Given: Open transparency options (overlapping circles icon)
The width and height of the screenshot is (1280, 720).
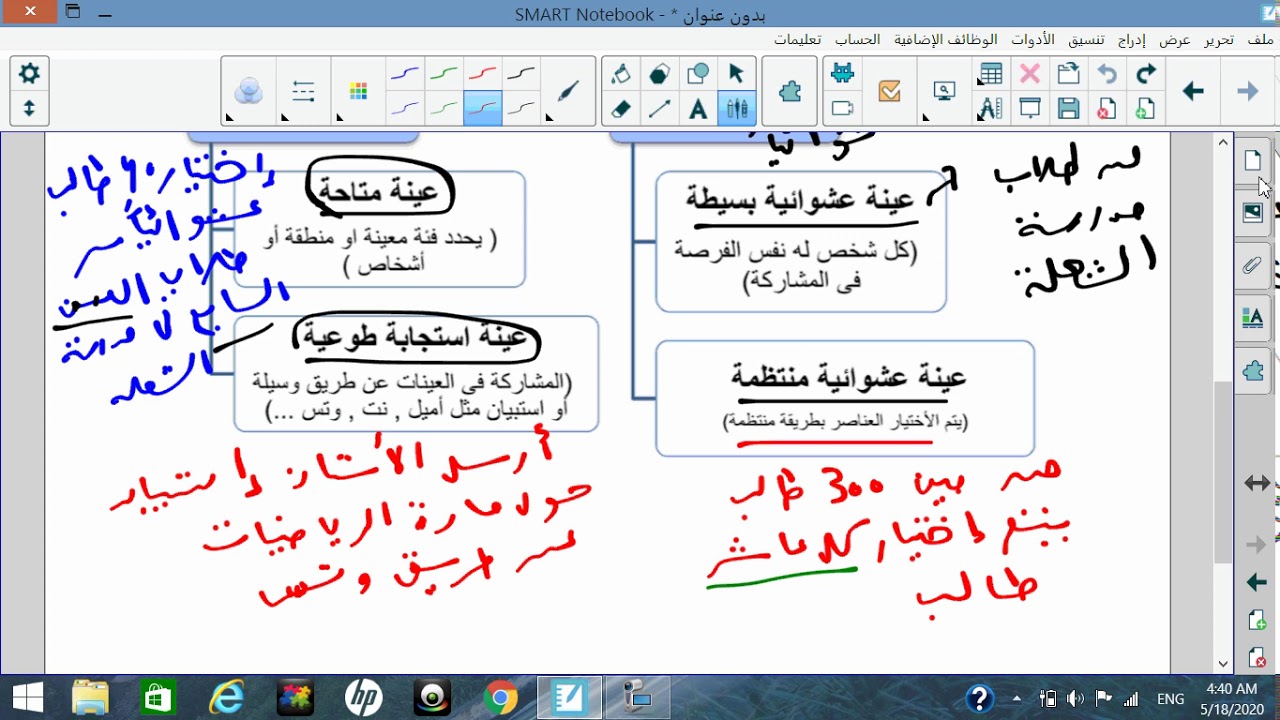Looking at the screenshot, I should [x=248, y=92].
